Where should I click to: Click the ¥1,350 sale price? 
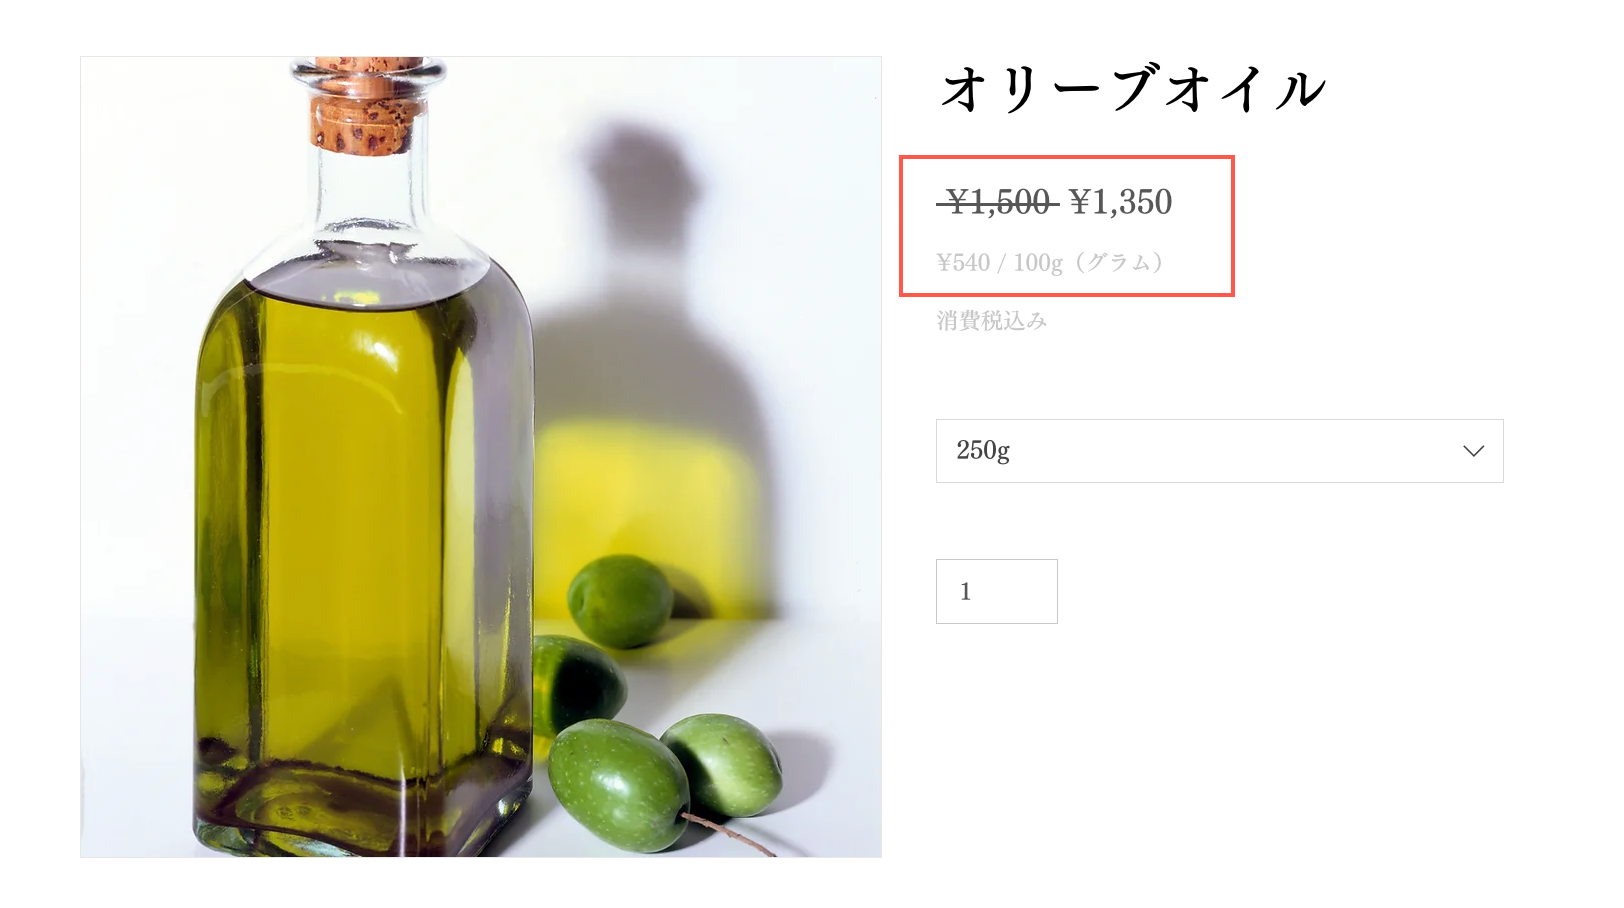pyautogui.click(x=1120, y=202)
